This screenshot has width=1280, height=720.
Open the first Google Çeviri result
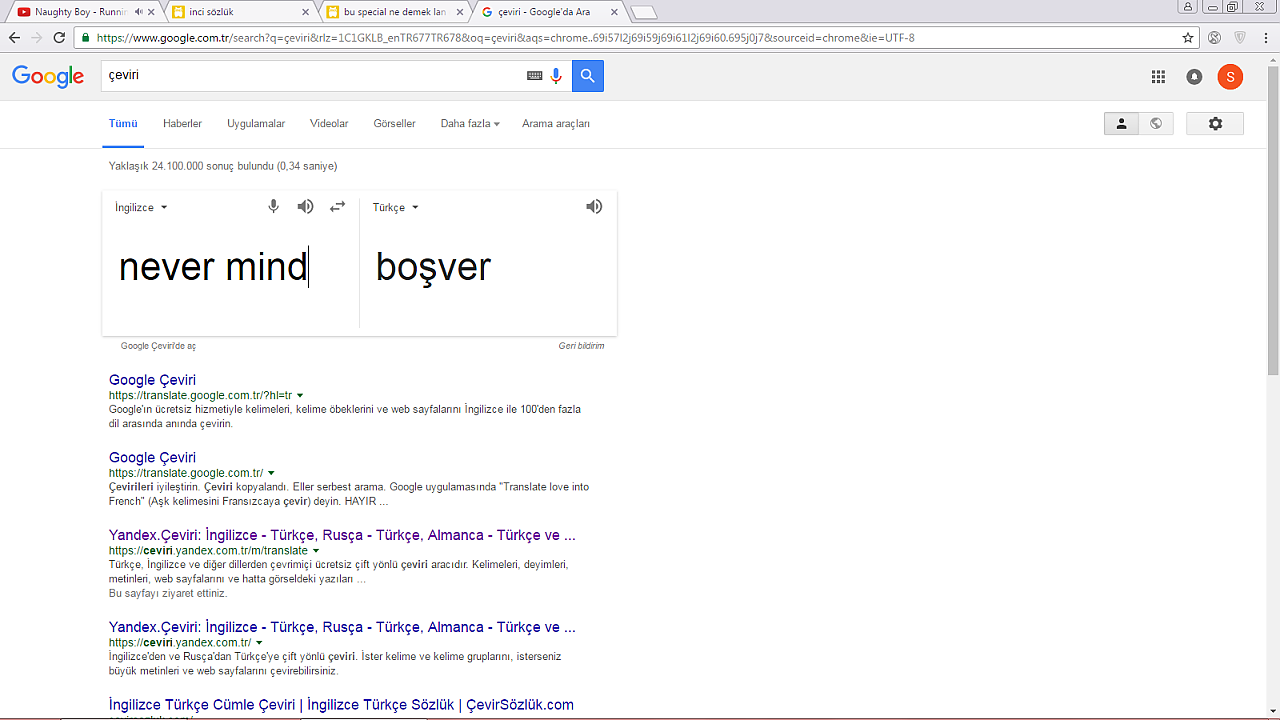point(152,380)
